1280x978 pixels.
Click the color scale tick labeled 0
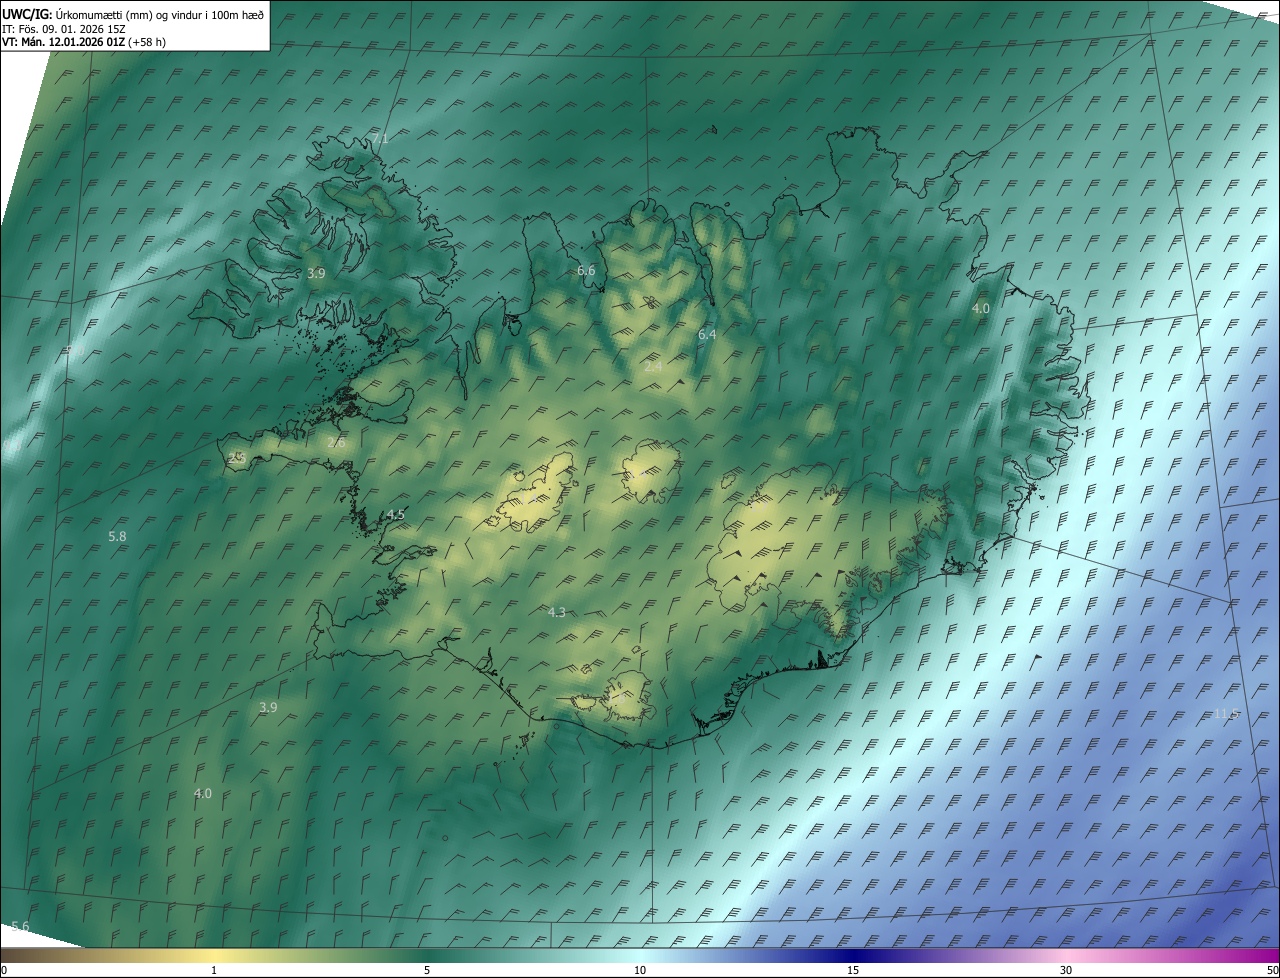3,970
